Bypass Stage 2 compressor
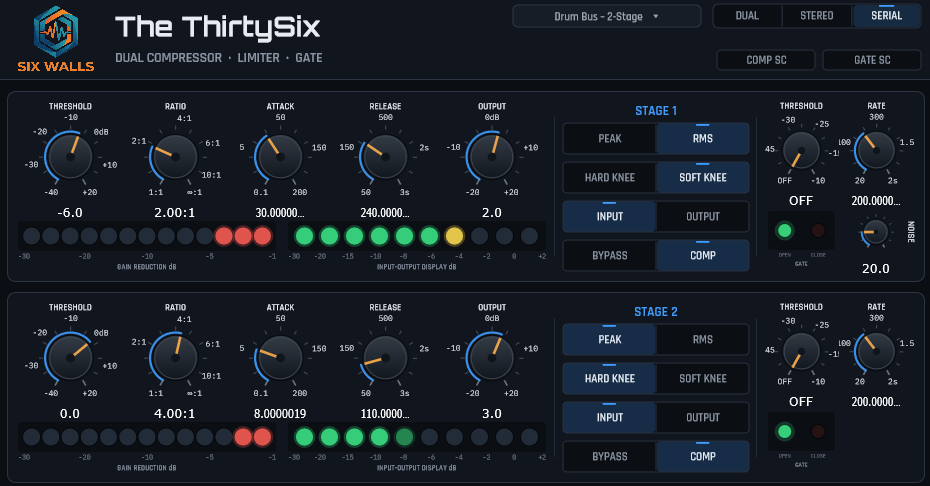The image size is (930, 486). (609, 457)
